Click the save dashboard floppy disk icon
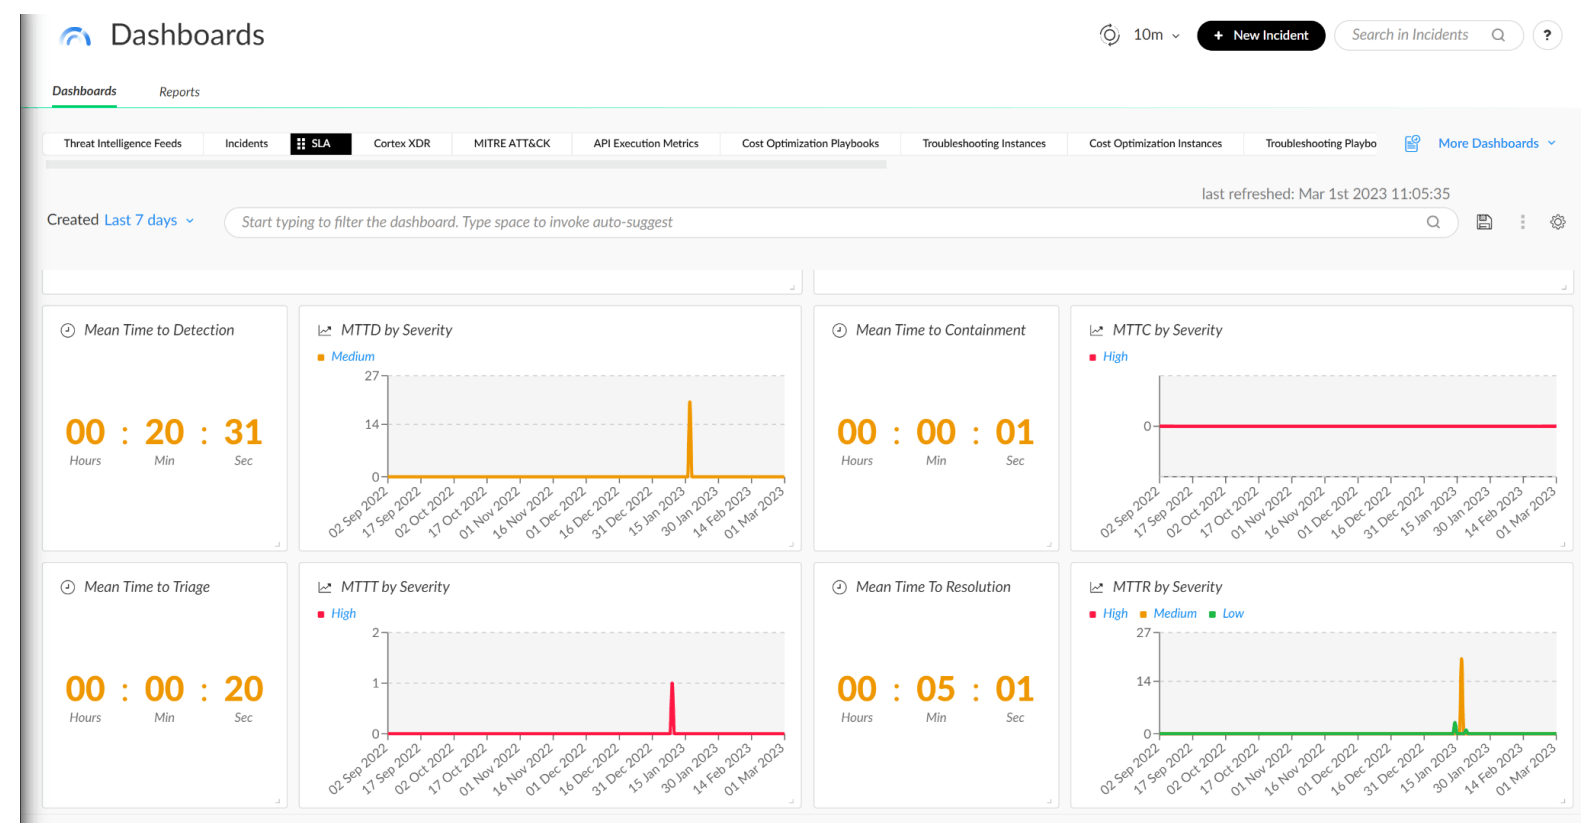Image resolution: width=1588 pixels, height=836 pixels. [x=1484, y=222]
